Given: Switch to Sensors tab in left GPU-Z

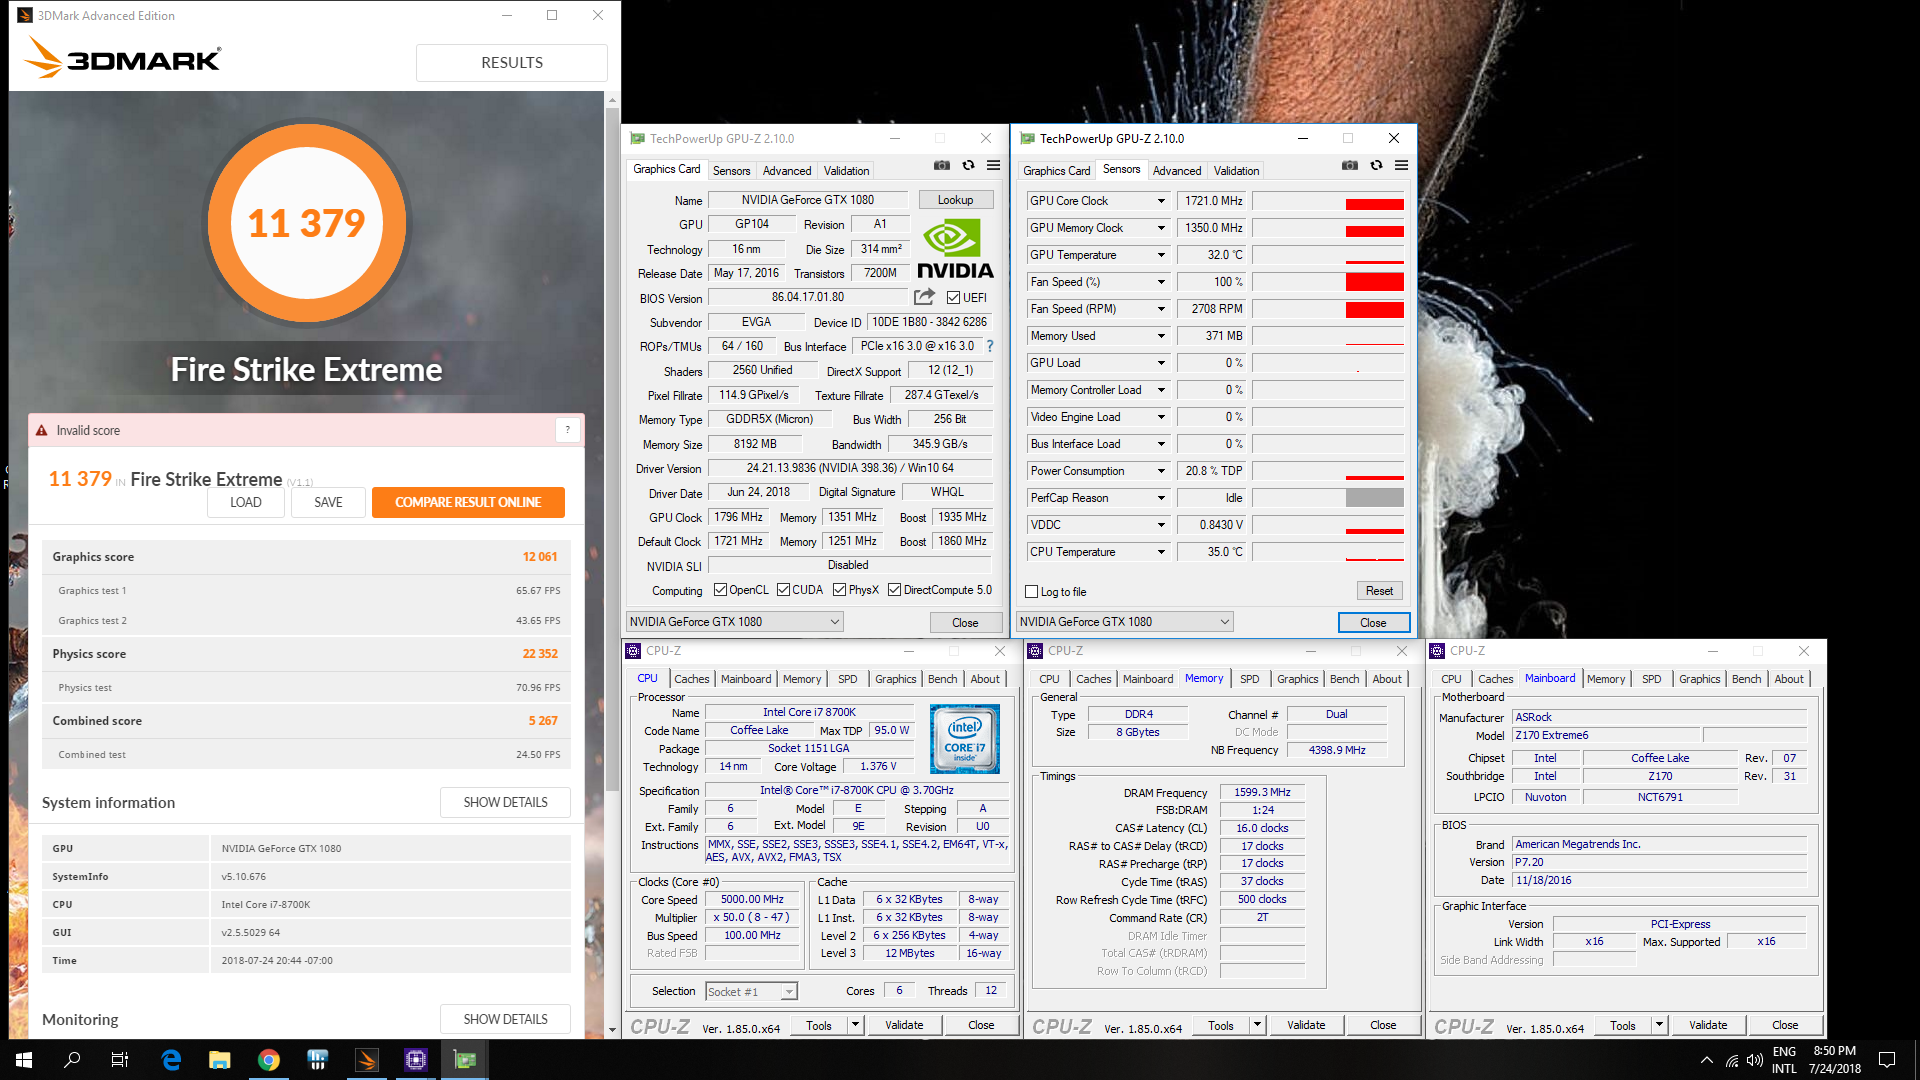Looking at the screenshot, I should point(731,171).
